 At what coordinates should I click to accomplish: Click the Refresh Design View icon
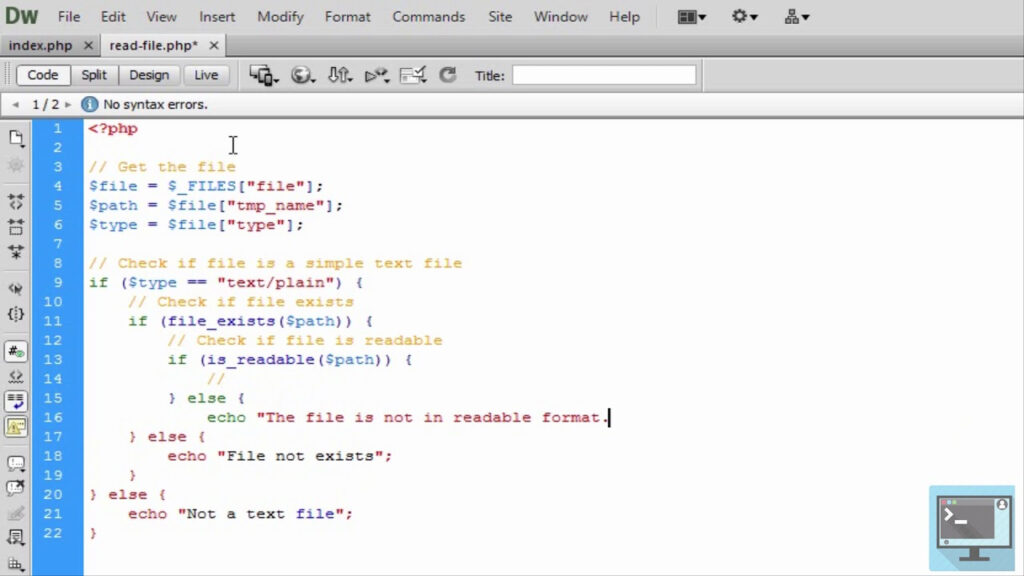[x=447, y=75]
